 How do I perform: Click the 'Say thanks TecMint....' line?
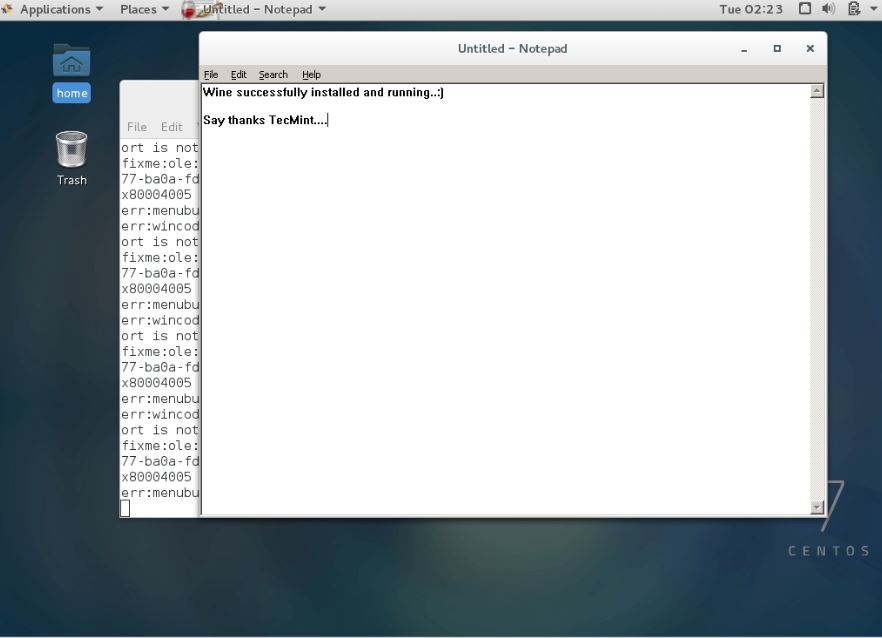pos(265,120)
